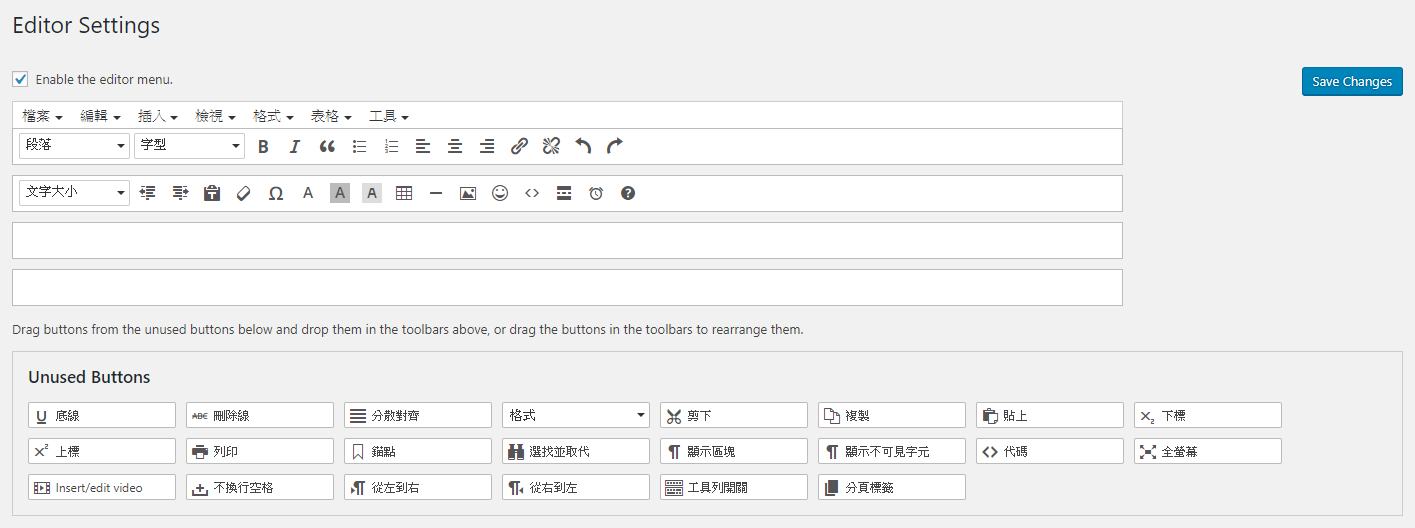Select the 錨點 anchor unused button
The image size is (1415, 528).
click(x=418, y=451)
